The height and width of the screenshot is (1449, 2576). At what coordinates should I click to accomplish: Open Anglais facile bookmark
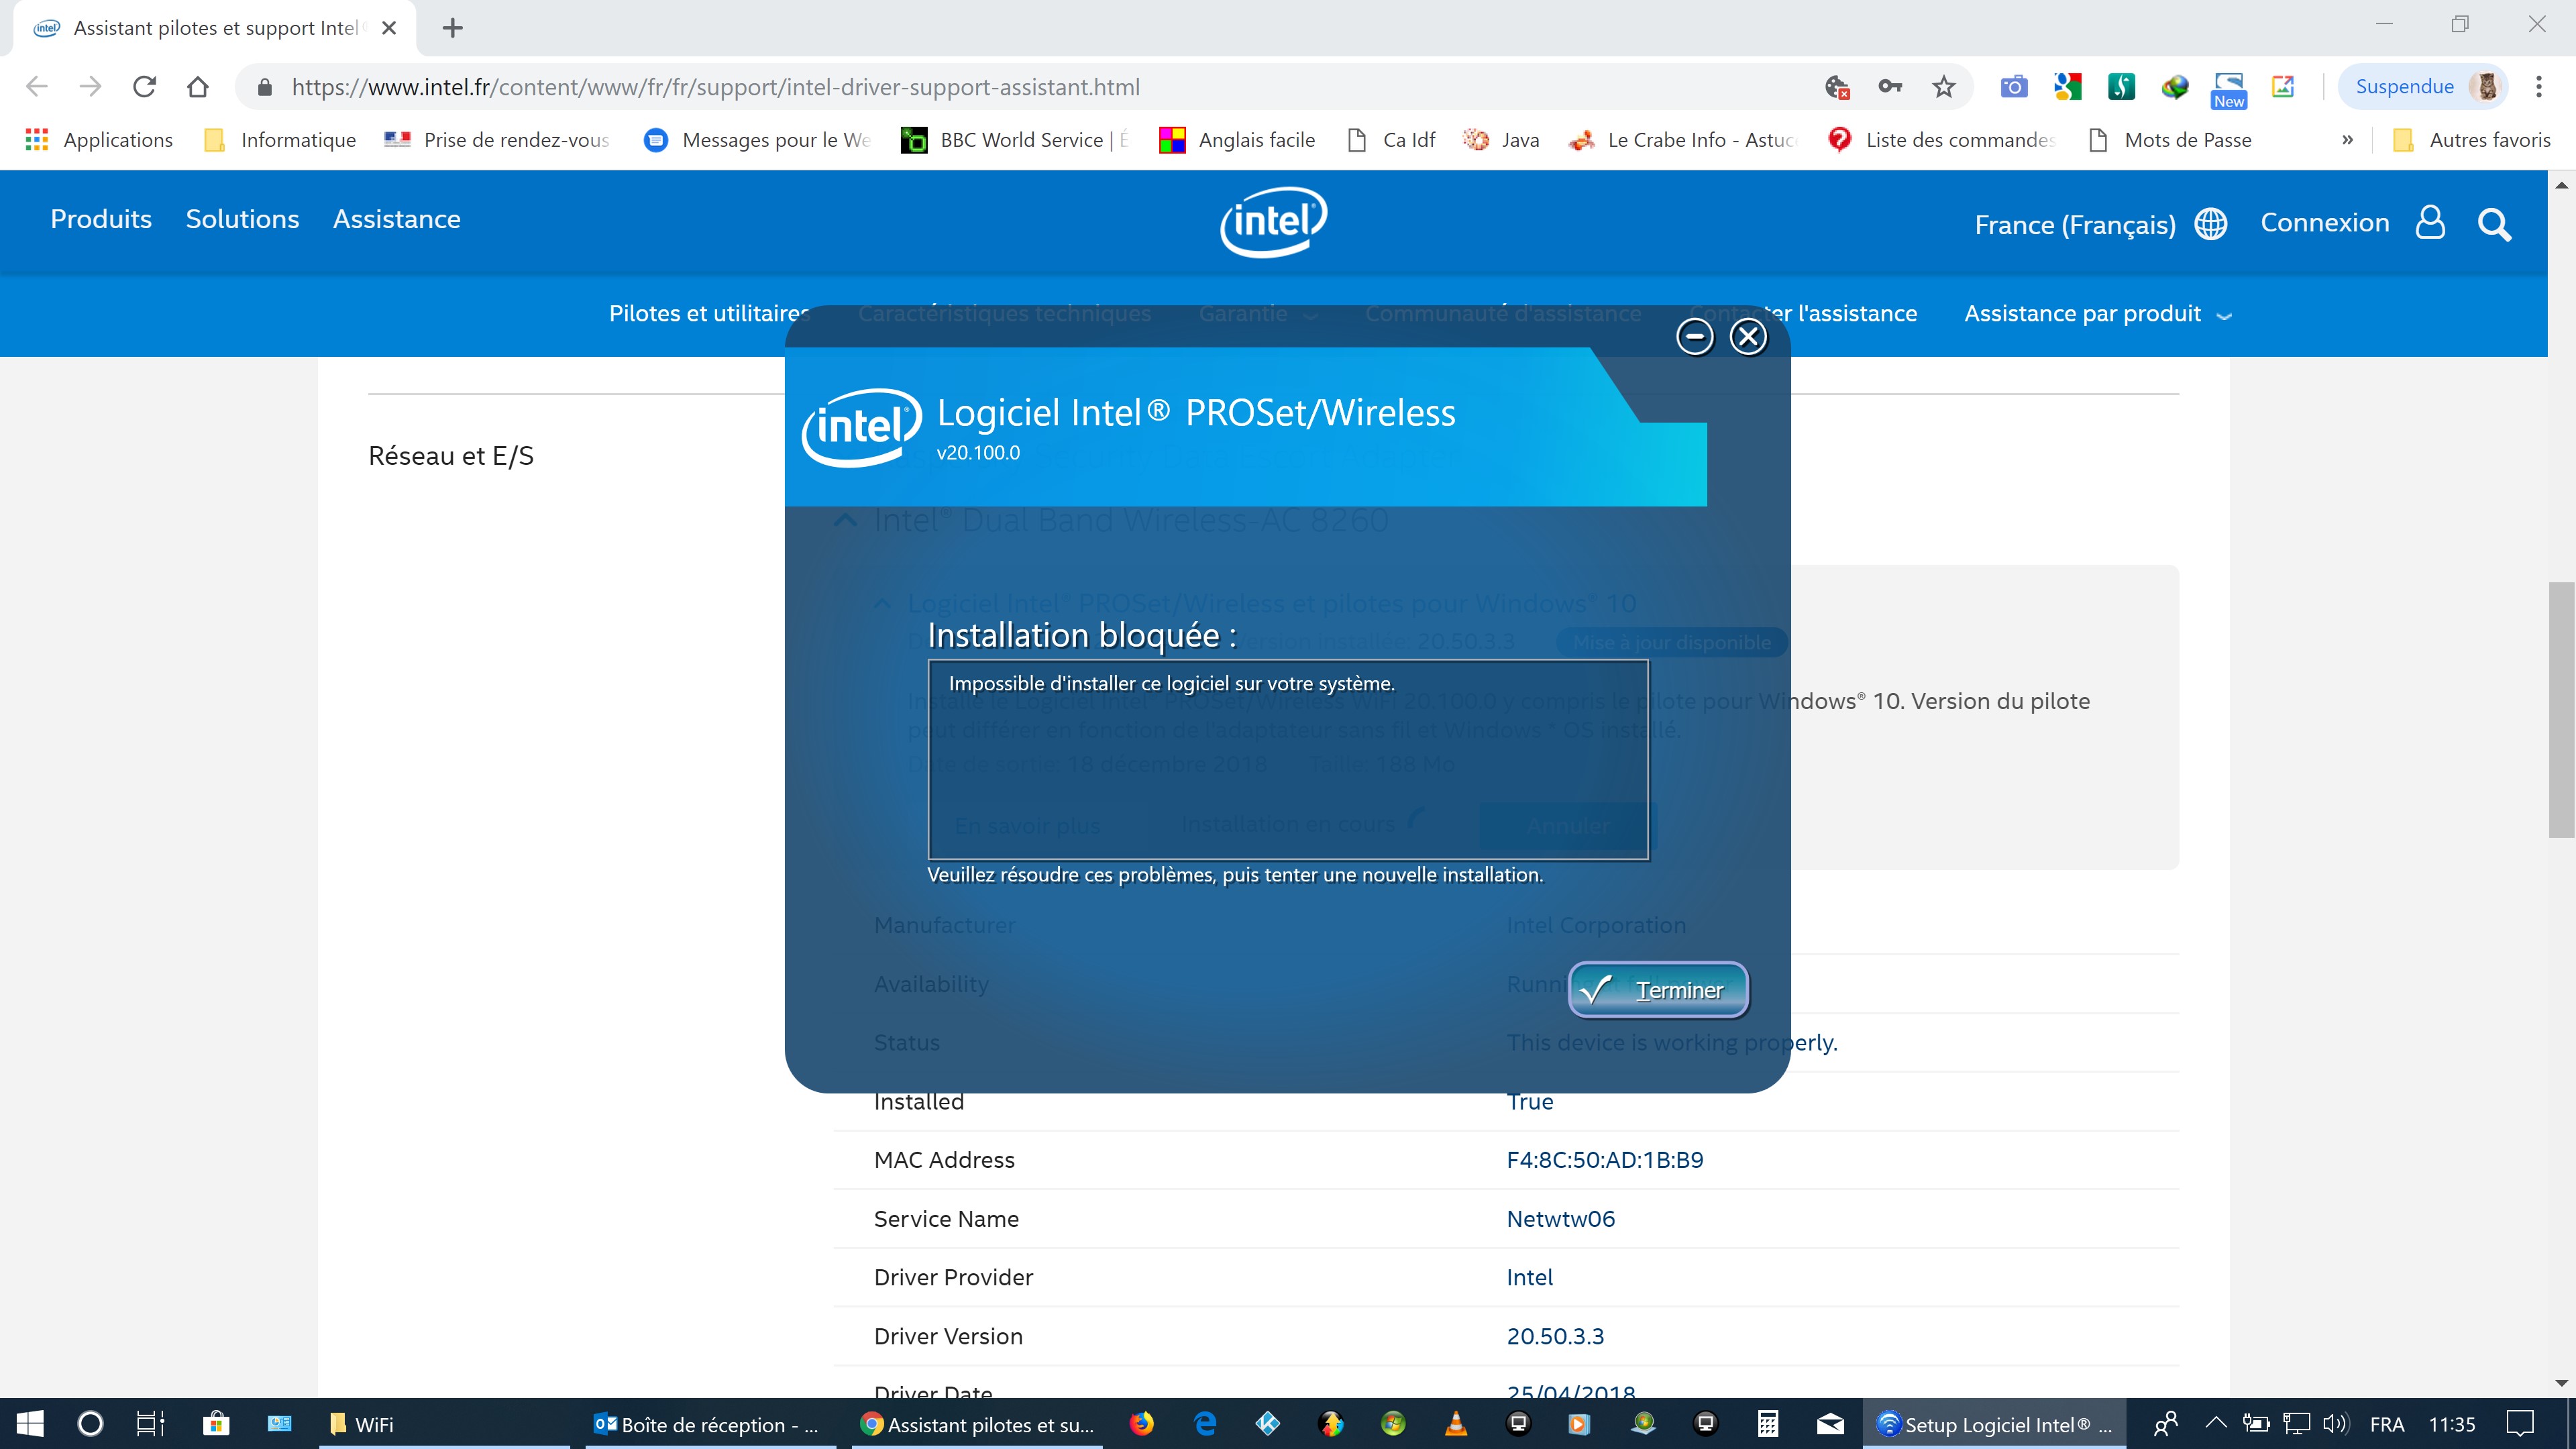click(x=1237, y=140)
